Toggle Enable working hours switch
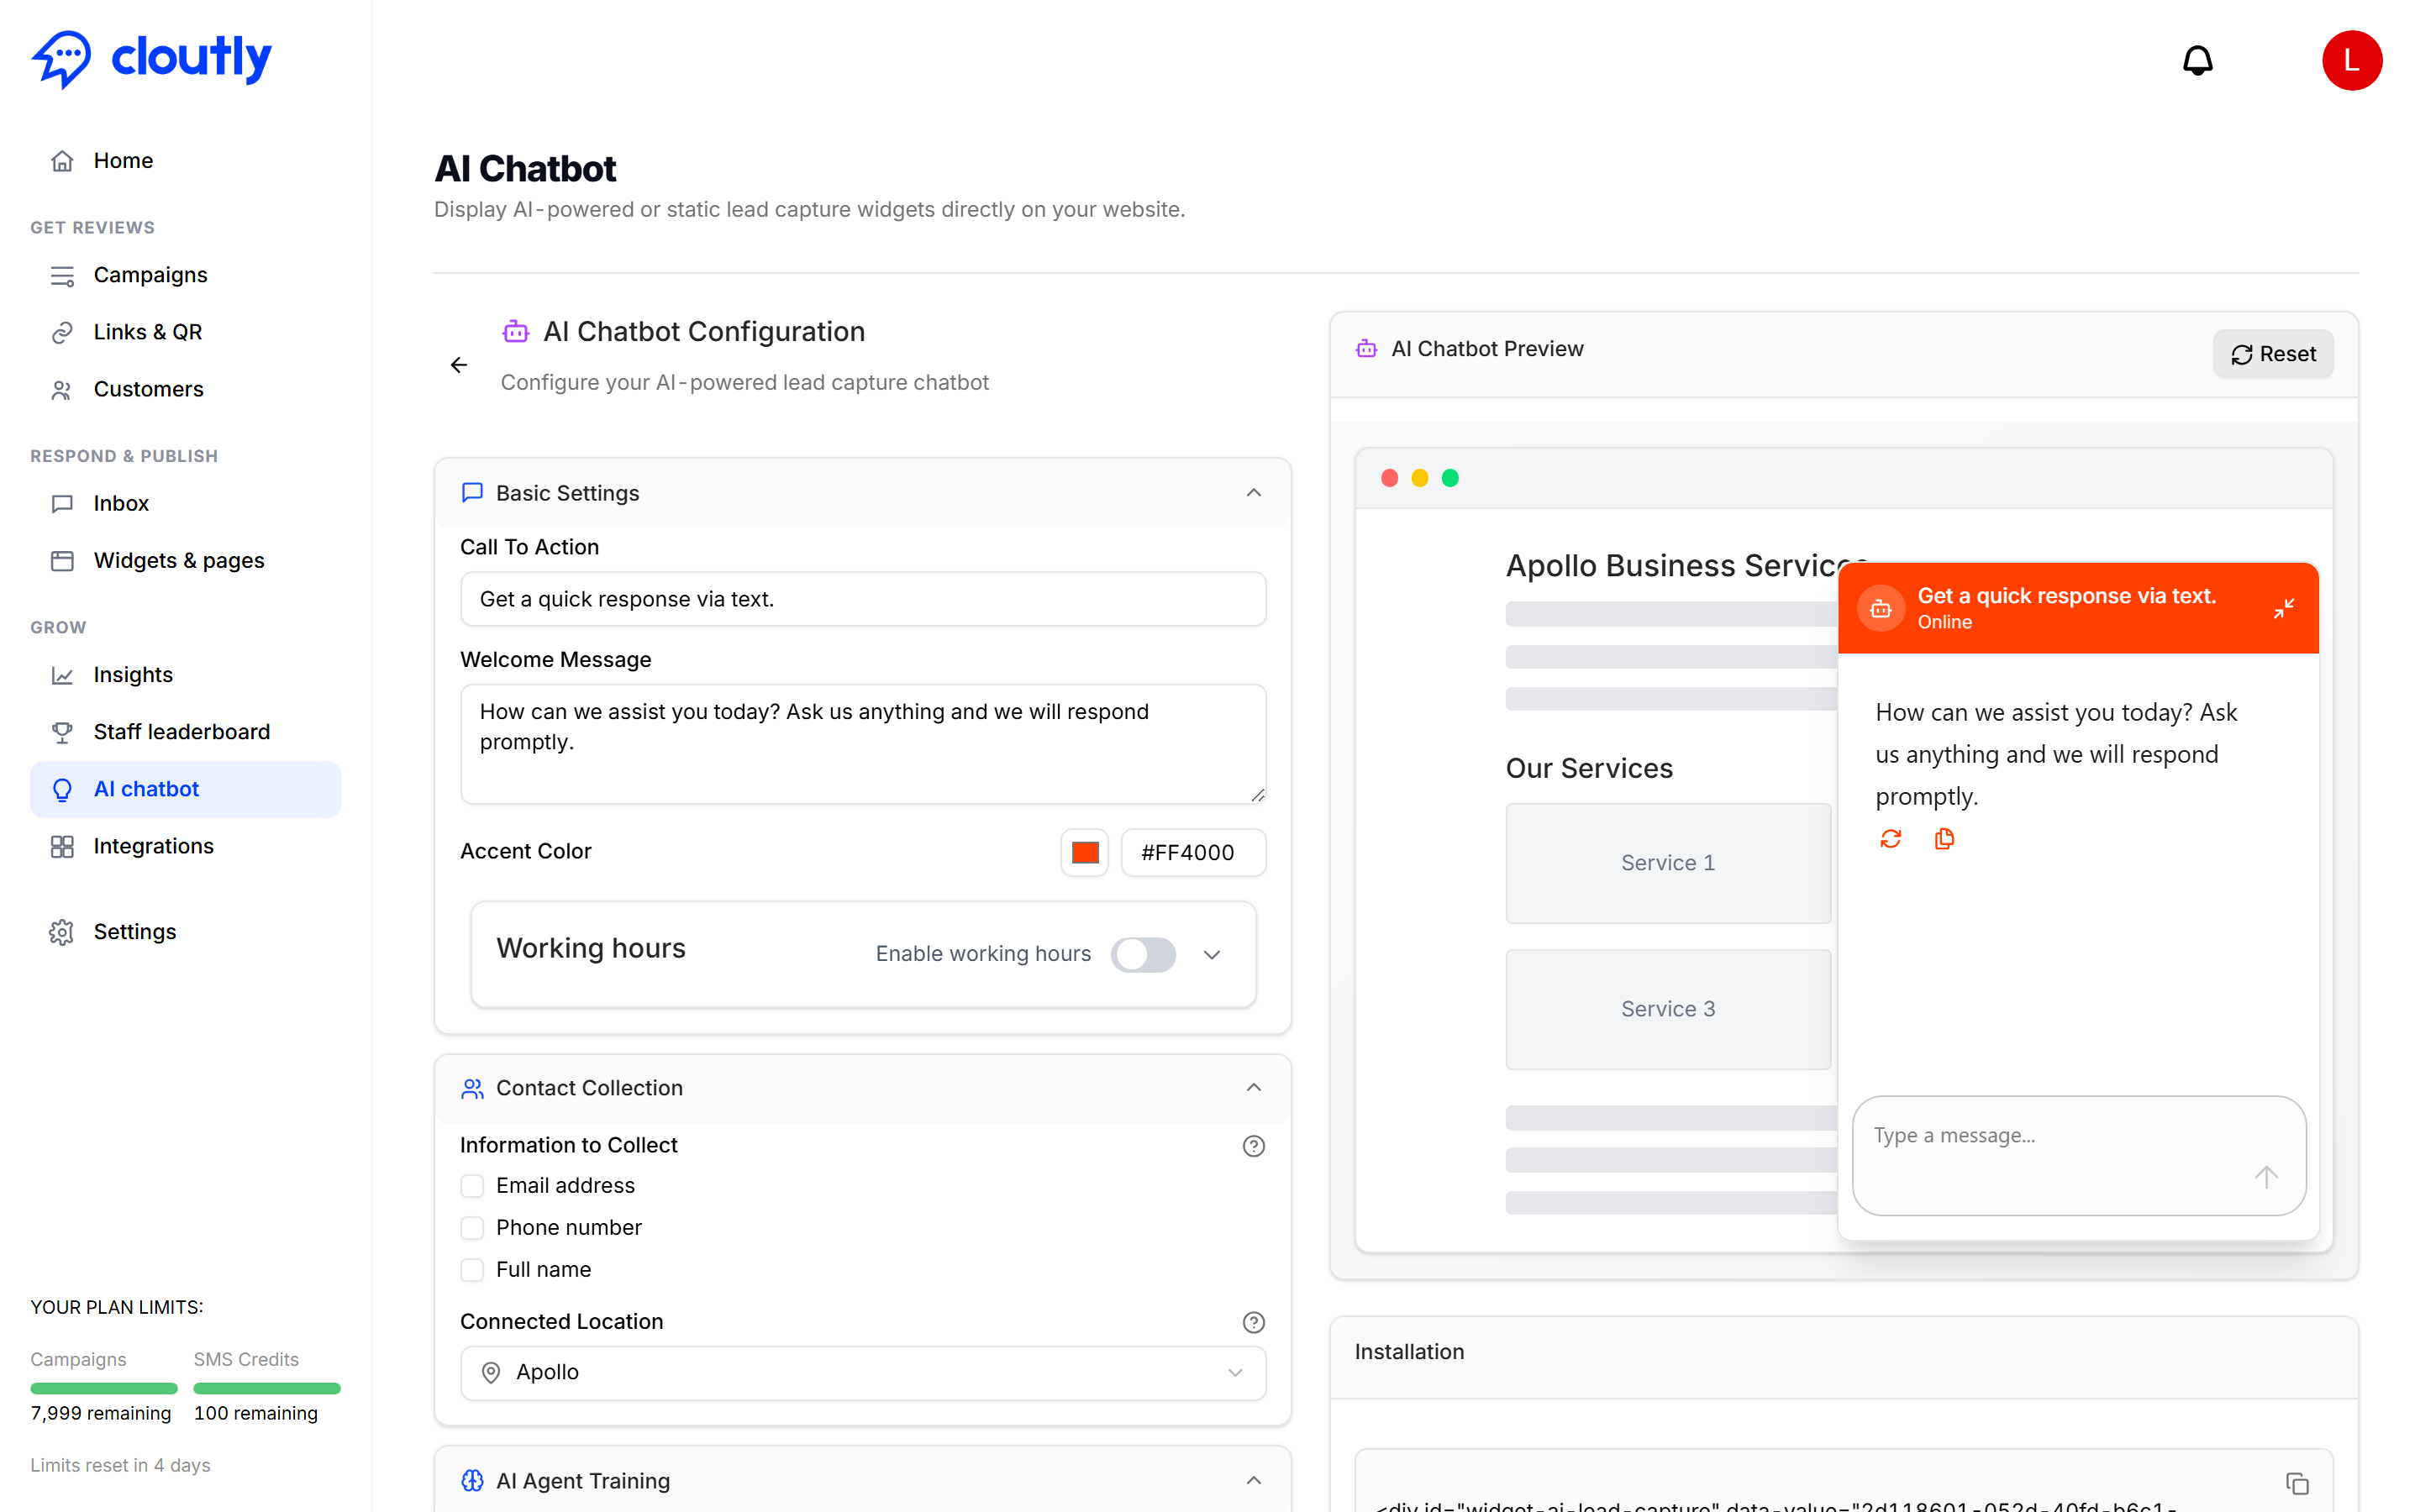Screen dimensions: 2420x1512 point(1143,954)
